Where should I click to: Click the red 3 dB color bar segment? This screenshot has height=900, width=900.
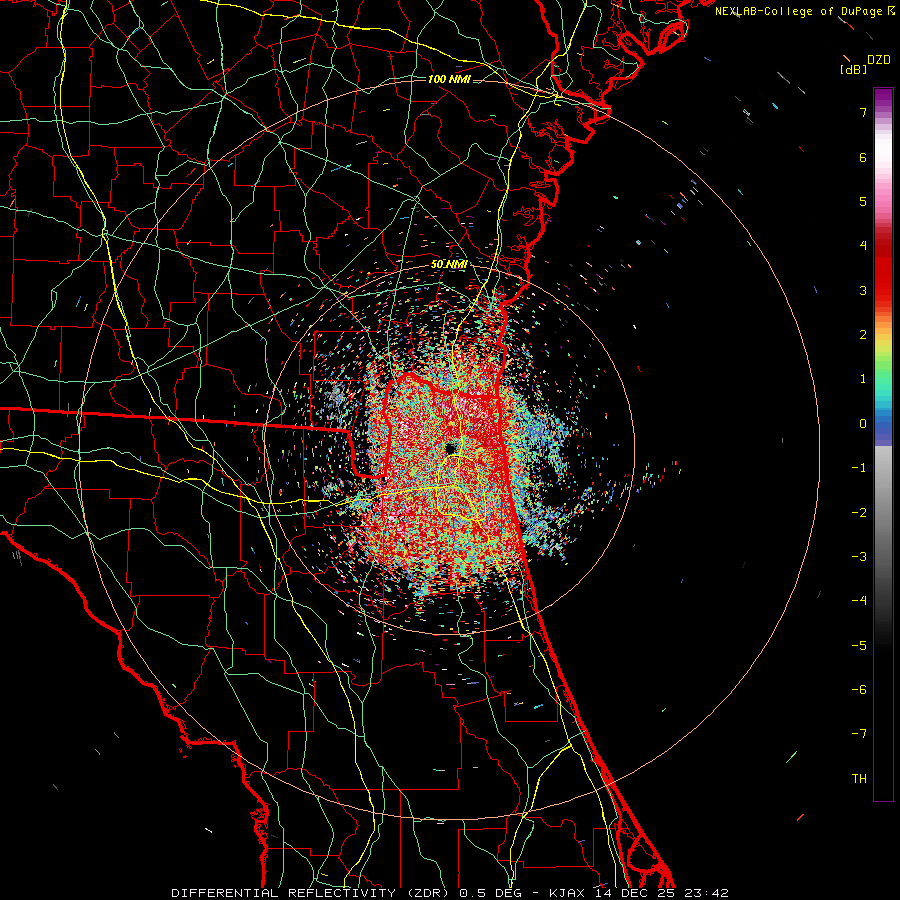click(883, 290)
